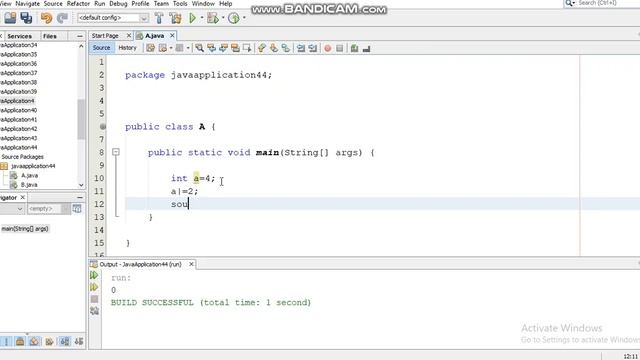Screen dimensions: 640x360
Task: Minimize the Navigator panel
Action: click(80, 198)
